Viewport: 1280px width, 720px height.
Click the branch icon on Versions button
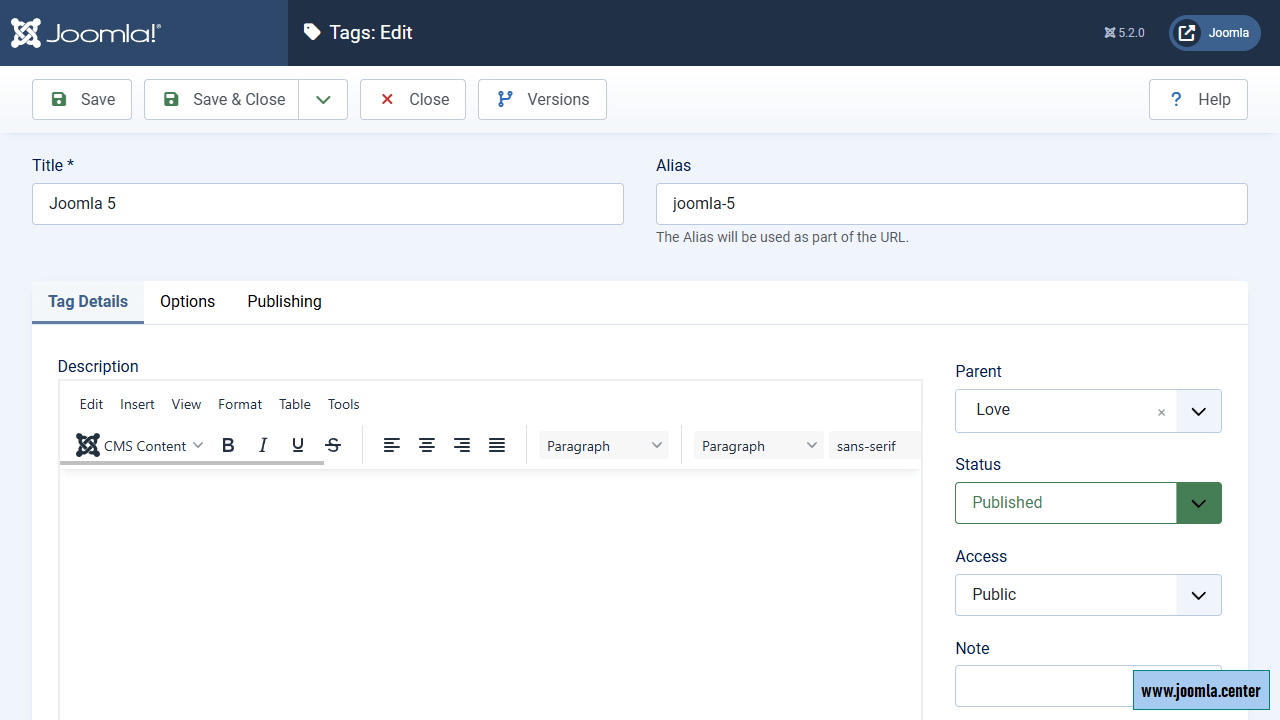point(505,99)
